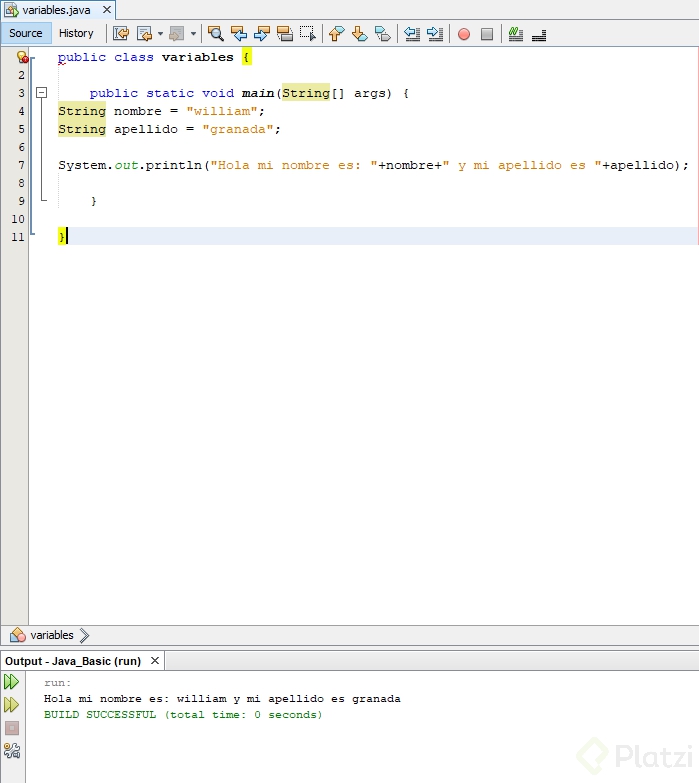
Task: Click the println call on line 7
Action: (174, 165)
